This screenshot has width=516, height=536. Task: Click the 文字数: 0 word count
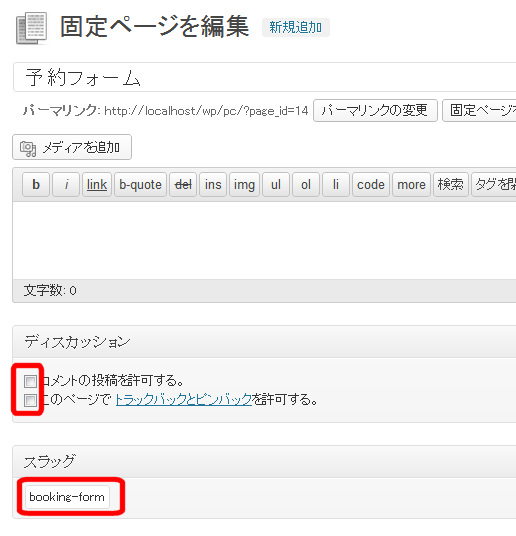(50, 291)
